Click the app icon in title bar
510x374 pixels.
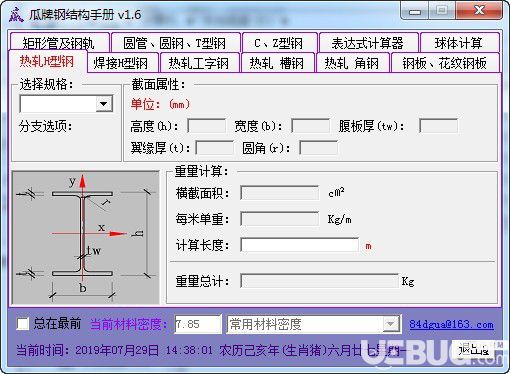[x=16, y=14]
